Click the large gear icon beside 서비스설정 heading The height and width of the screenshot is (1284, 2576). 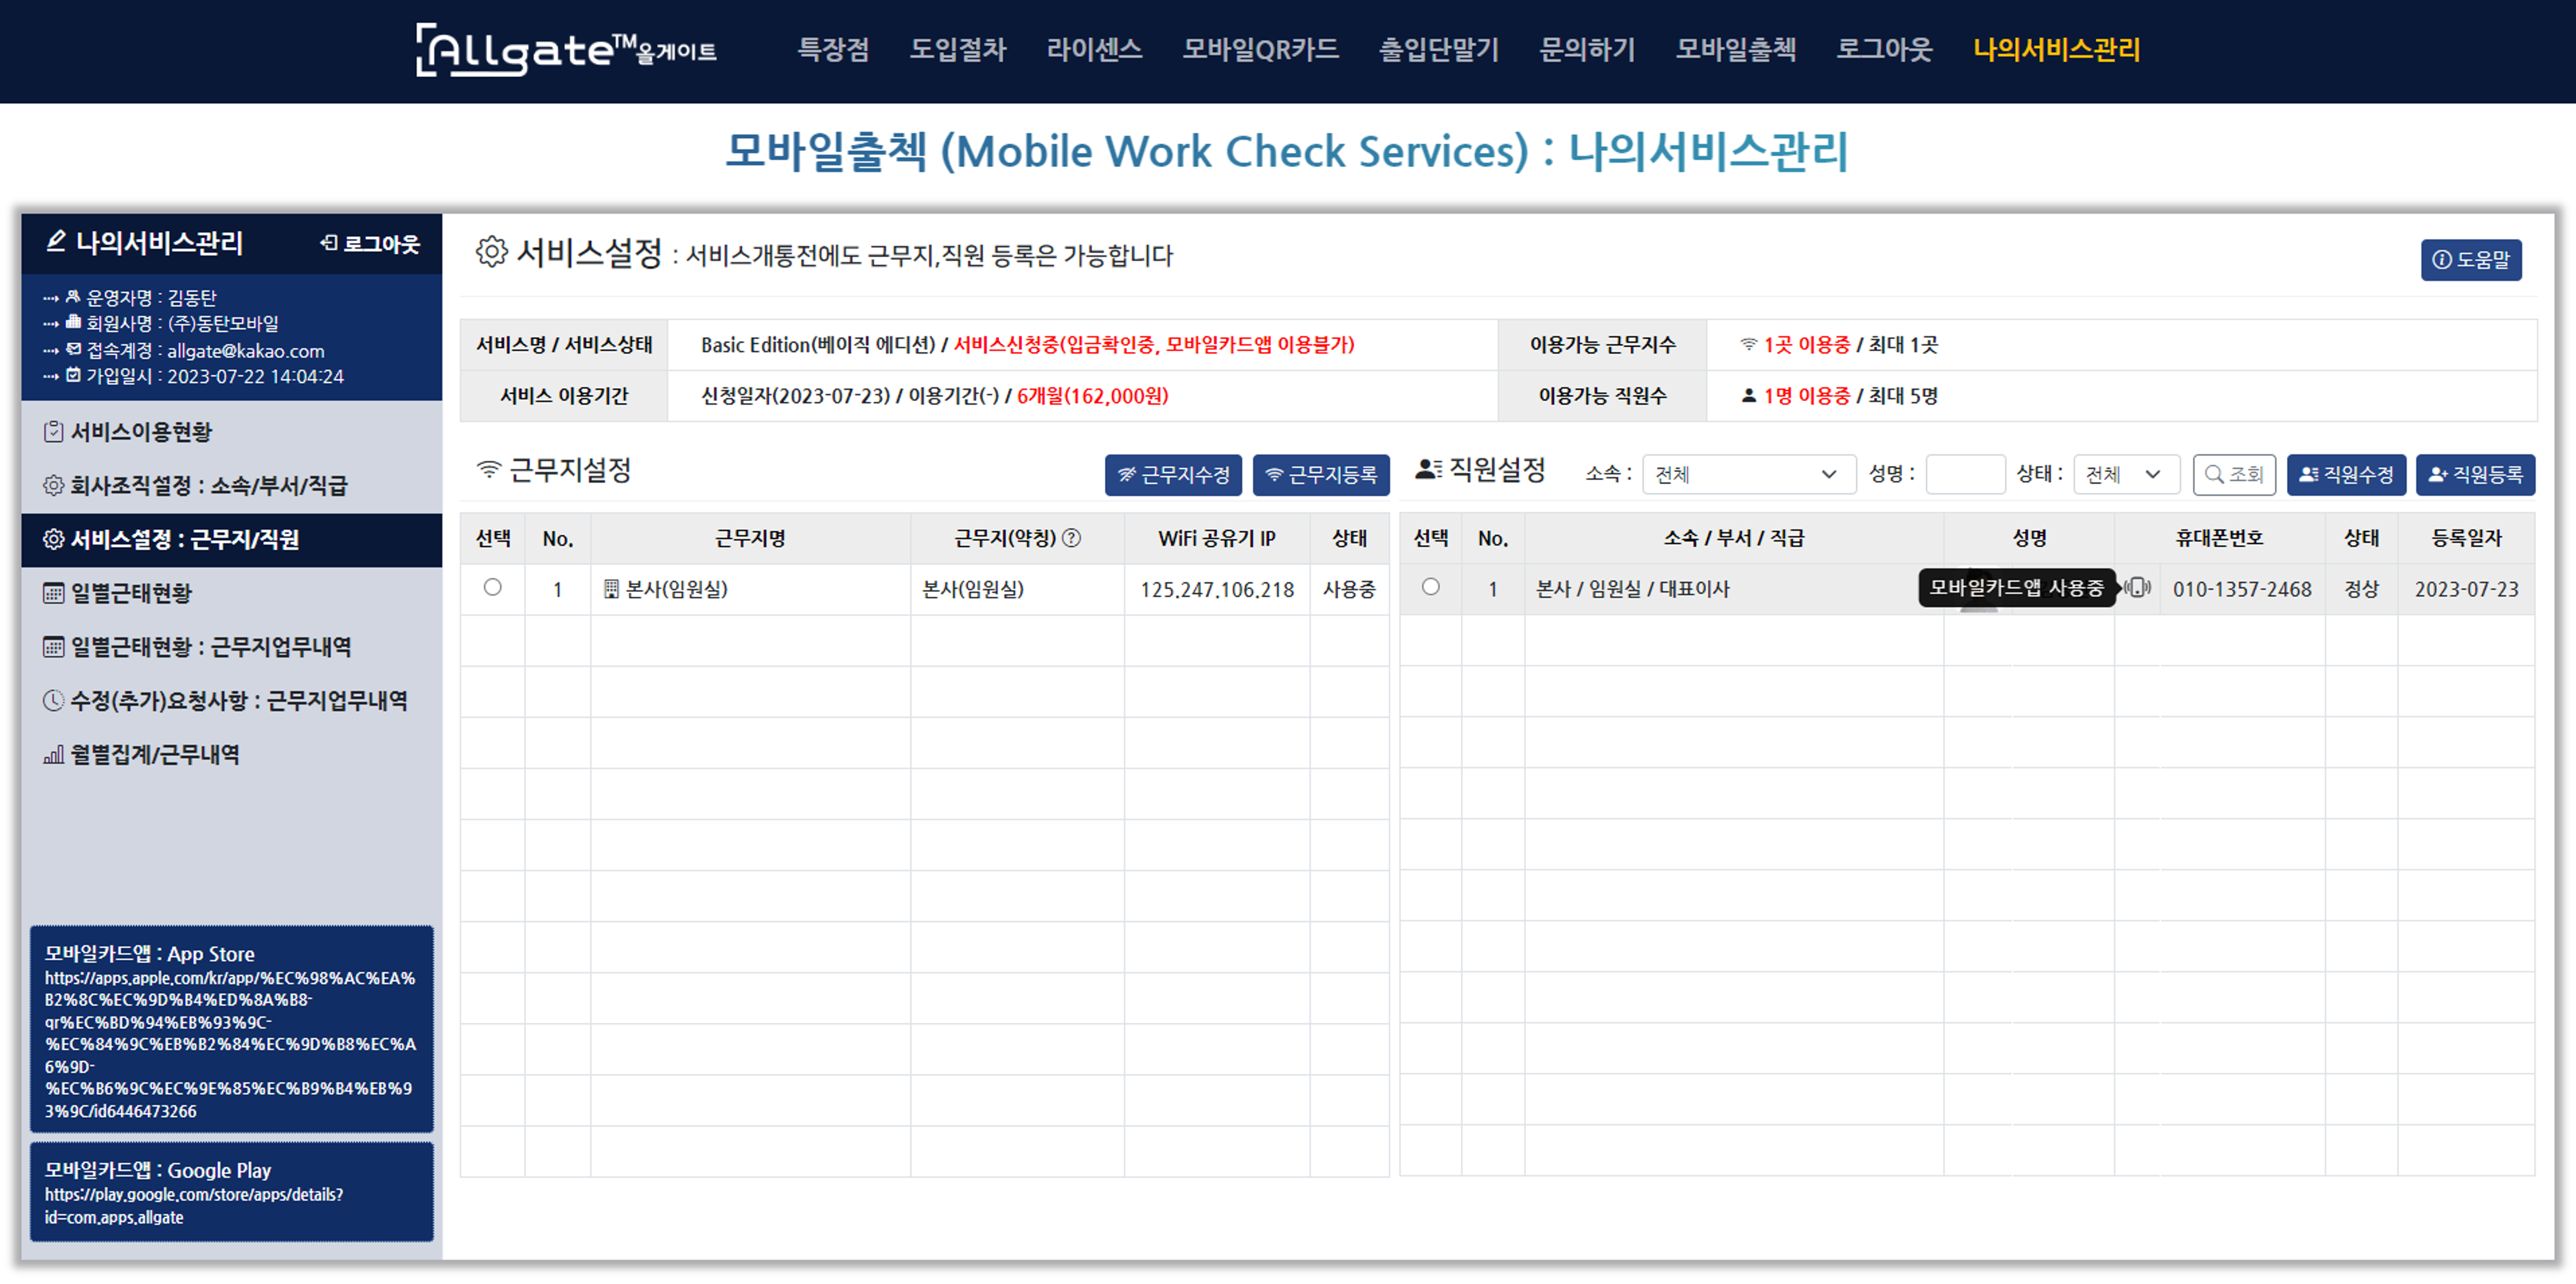[x=491, y=252]
